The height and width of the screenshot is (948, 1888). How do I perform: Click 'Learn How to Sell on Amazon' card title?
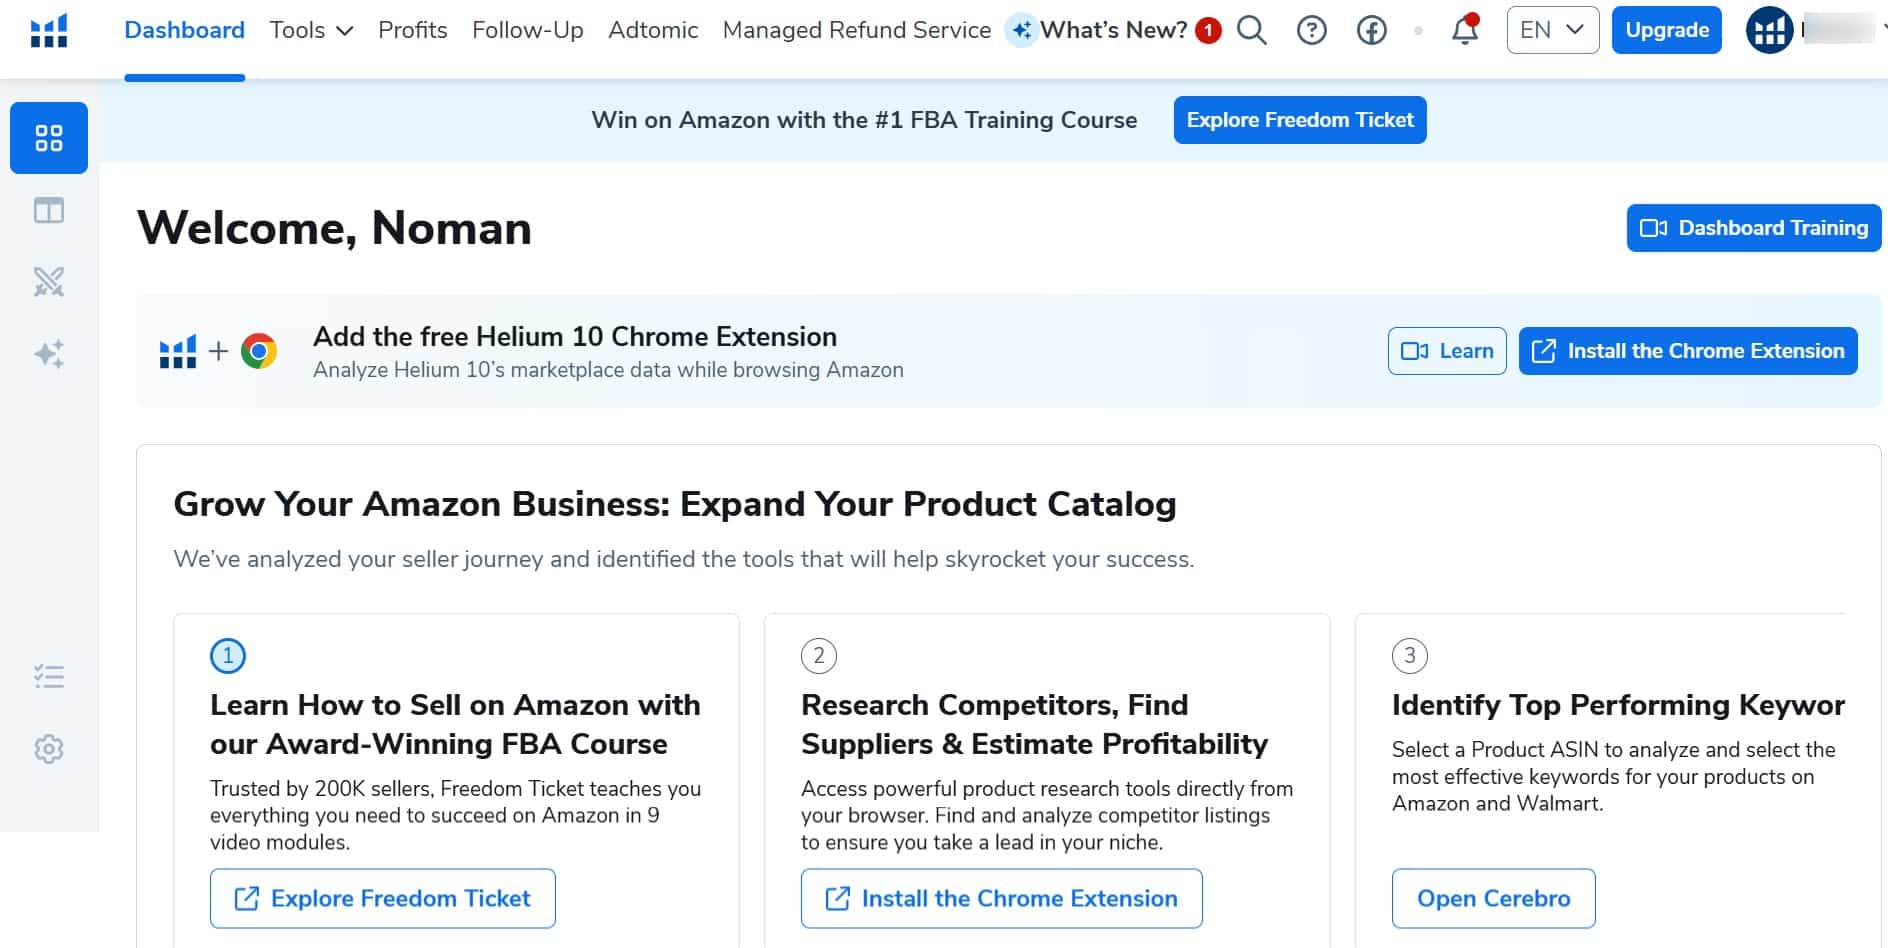455,724
